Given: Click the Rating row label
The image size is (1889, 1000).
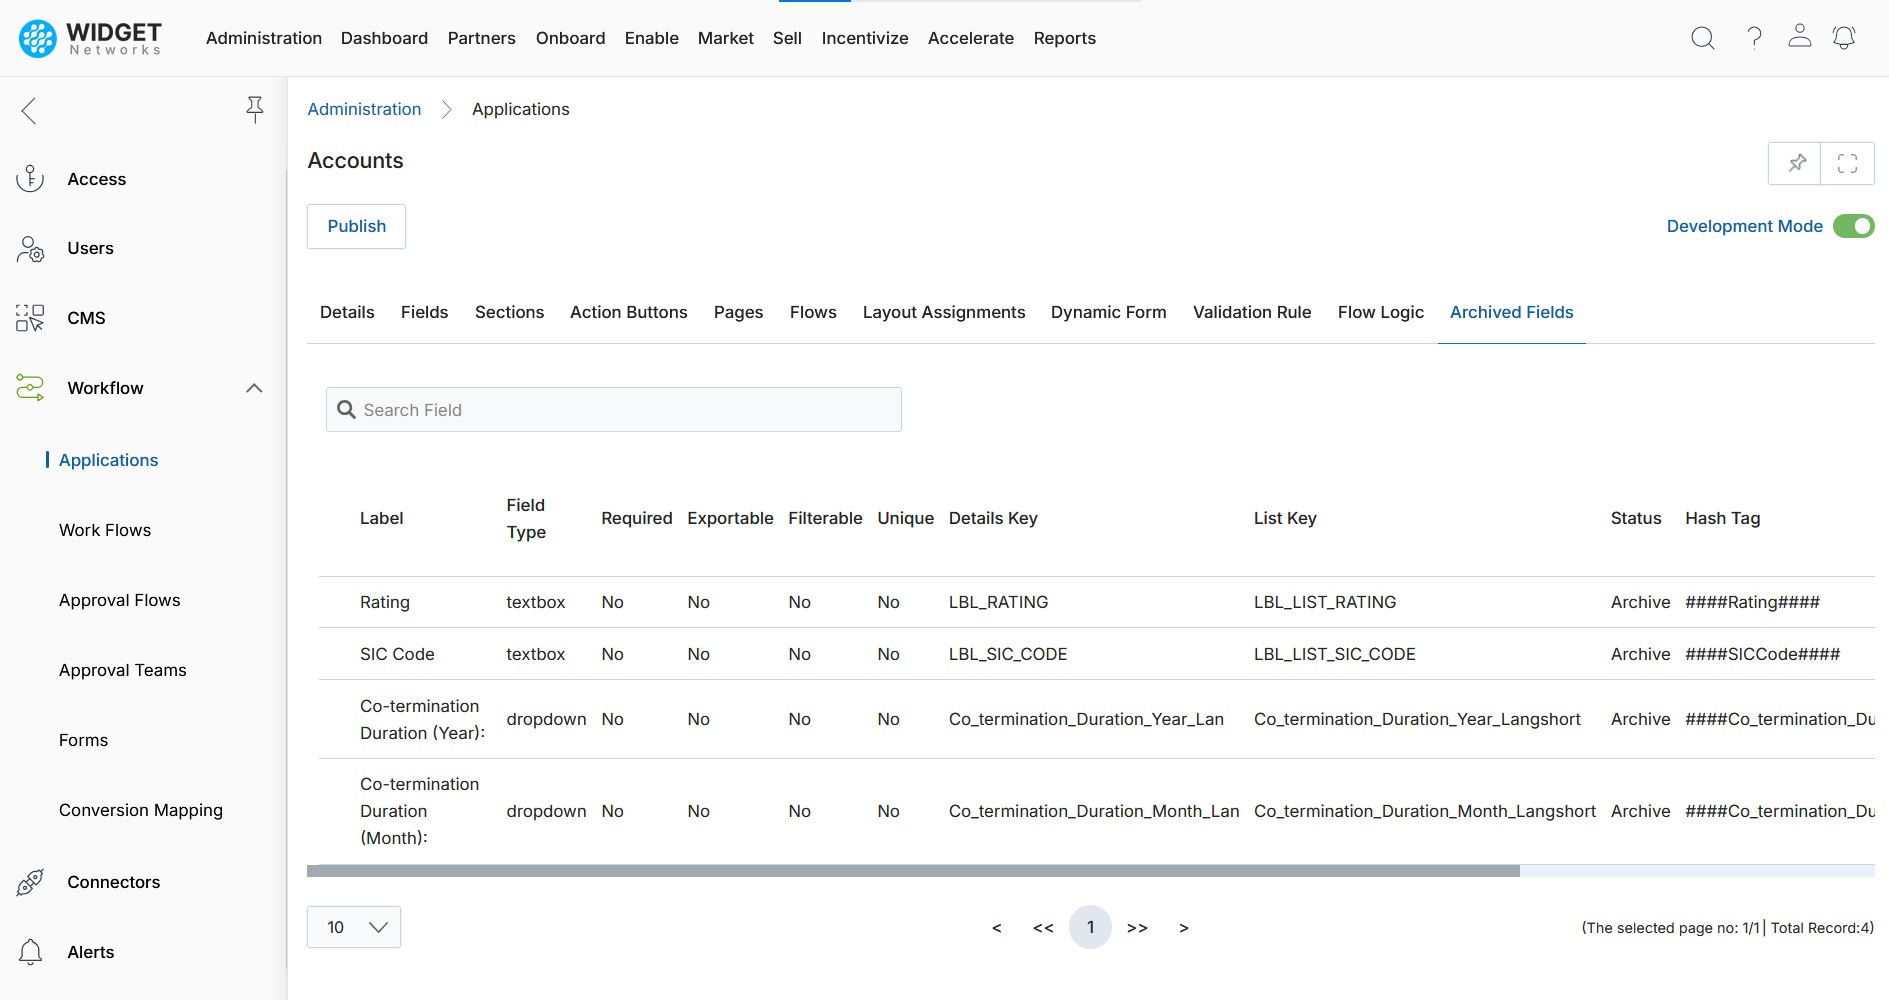Looking at the screenshot, I should 385,602.
